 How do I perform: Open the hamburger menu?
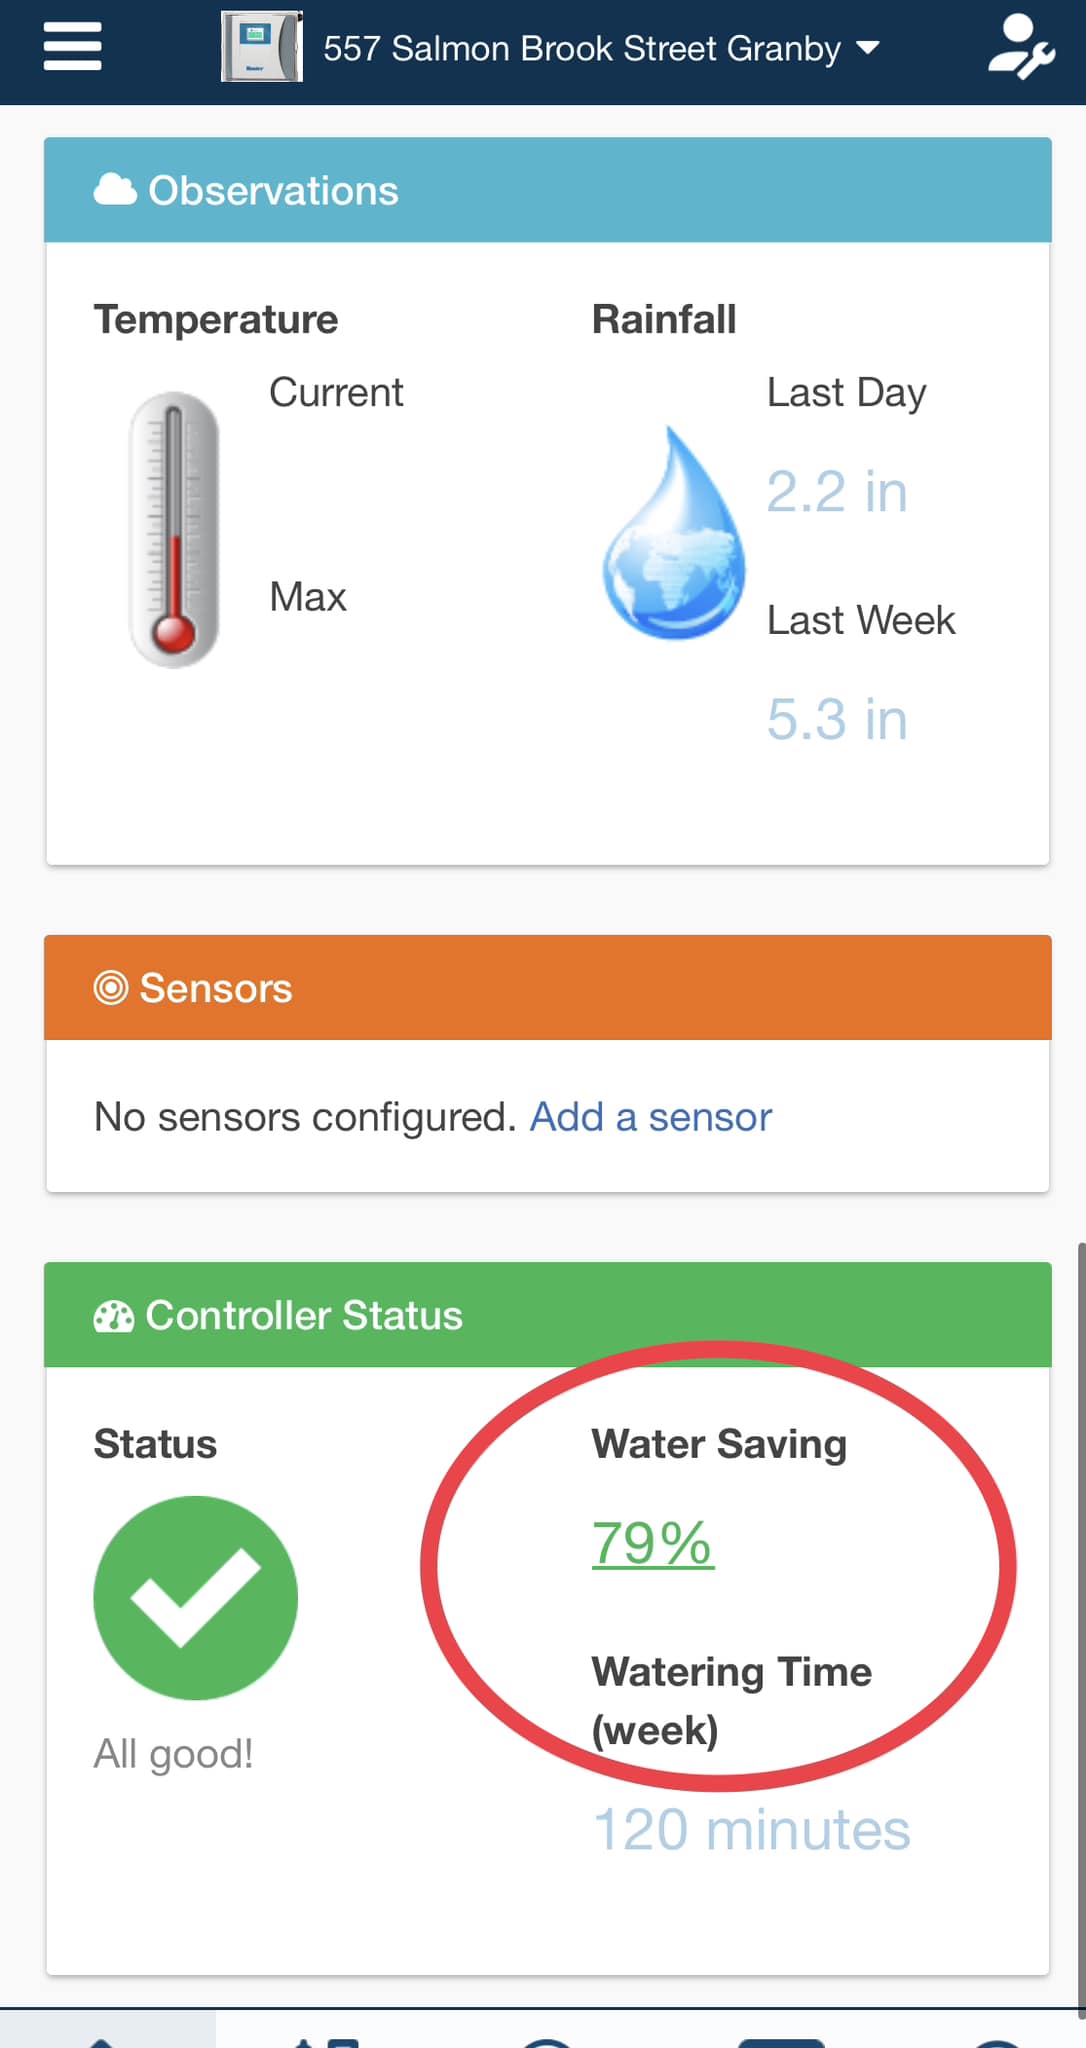pos(72,47)
